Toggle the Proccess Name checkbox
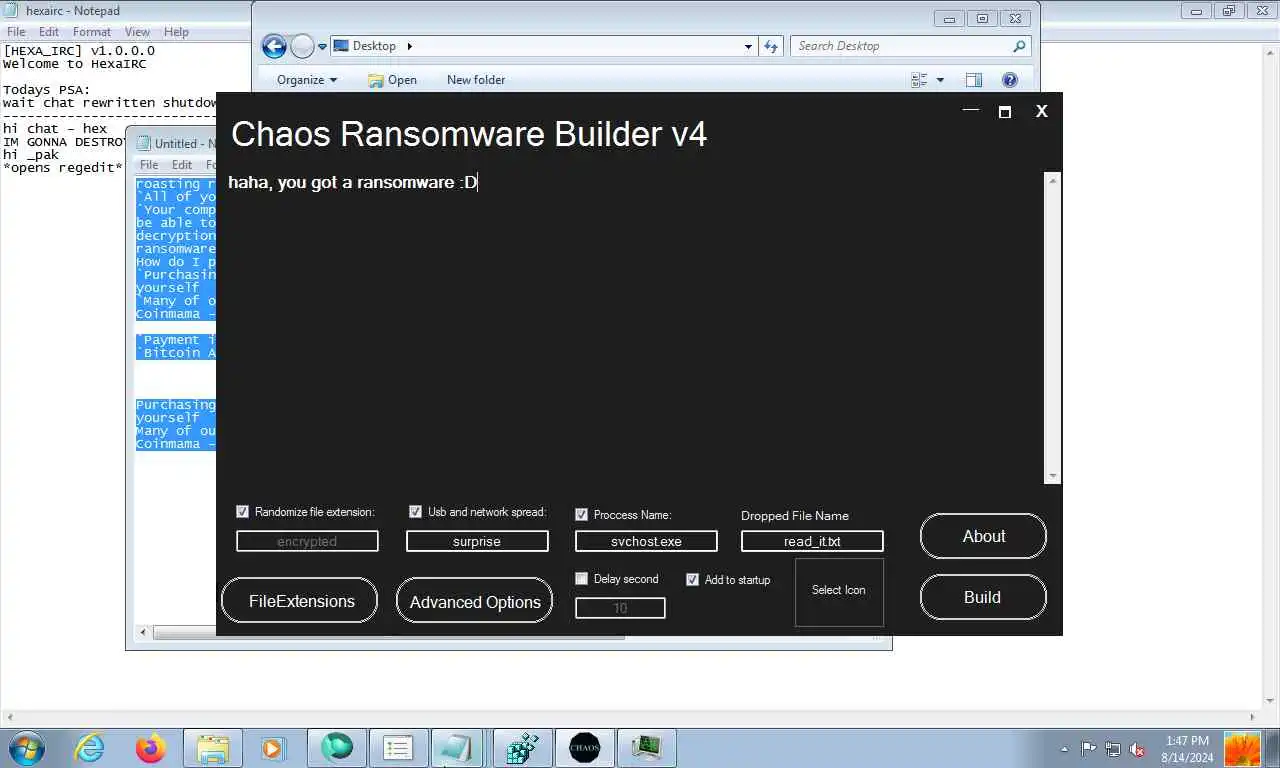This screenshot has height=768, width=1280. [x=581, y=515]
